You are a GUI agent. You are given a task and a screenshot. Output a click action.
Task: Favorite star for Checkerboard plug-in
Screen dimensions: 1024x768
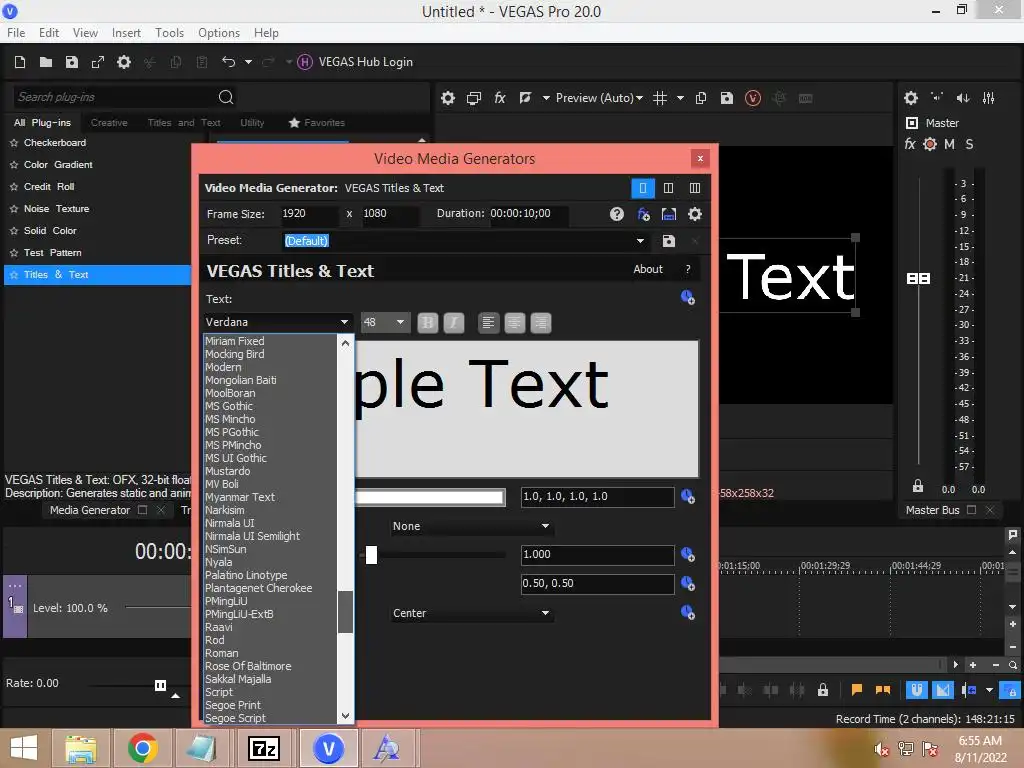pyautogui.click(x=14, y=143)
